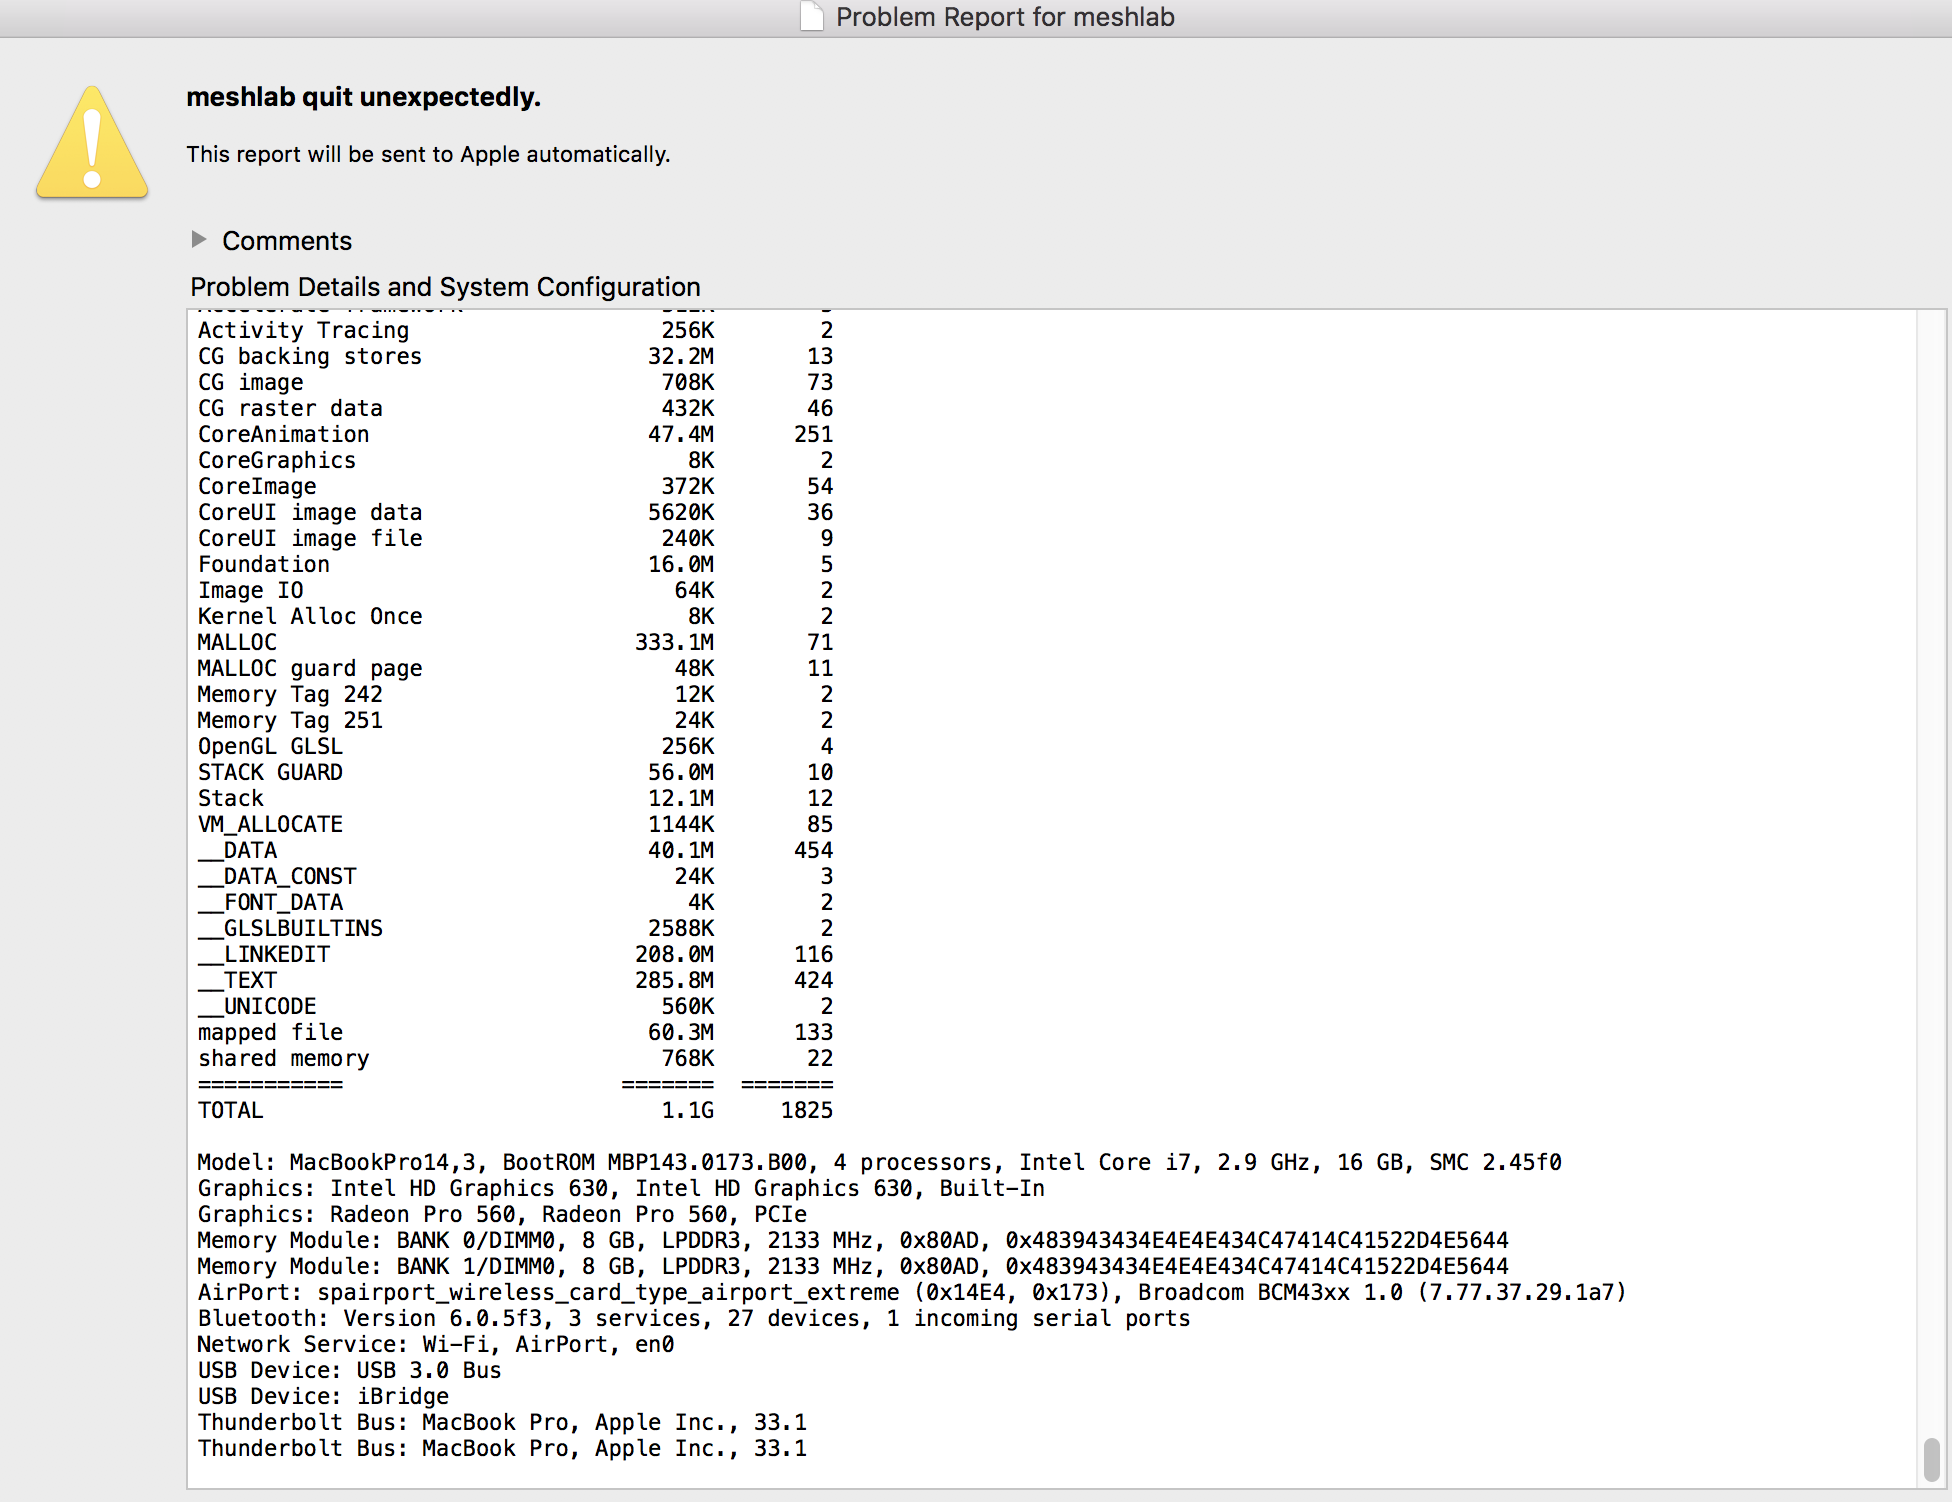
Task: Expand the Comments disclosure triangle
Action: 199,240
